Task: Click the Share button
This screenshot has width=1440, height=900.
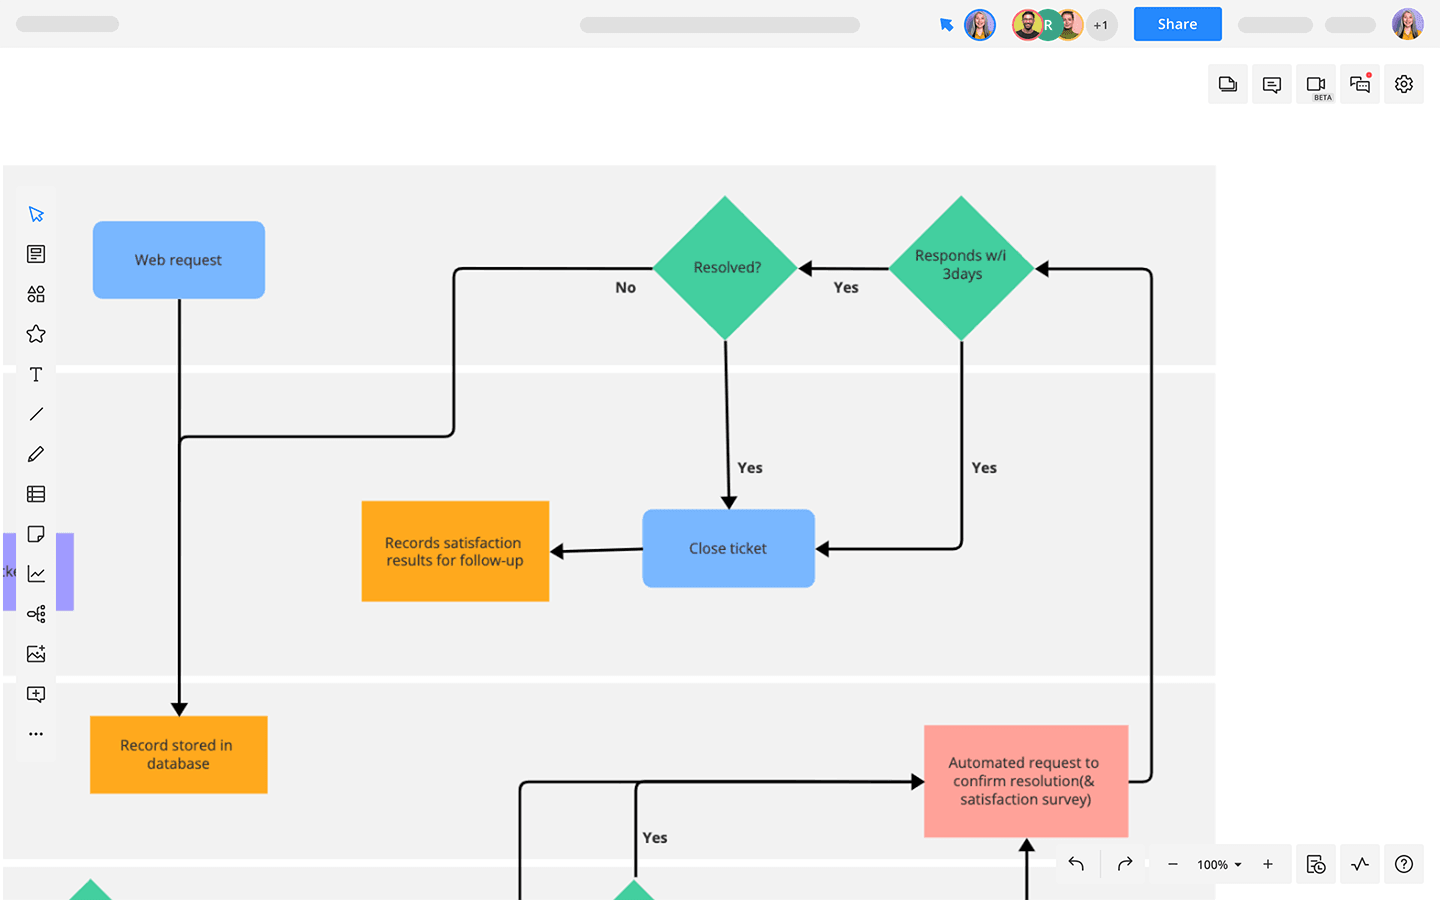Action: (x=1177, y=24)
